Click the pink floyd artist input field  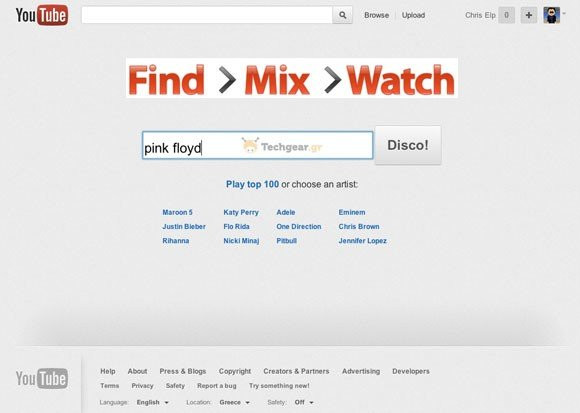(257, 145)
